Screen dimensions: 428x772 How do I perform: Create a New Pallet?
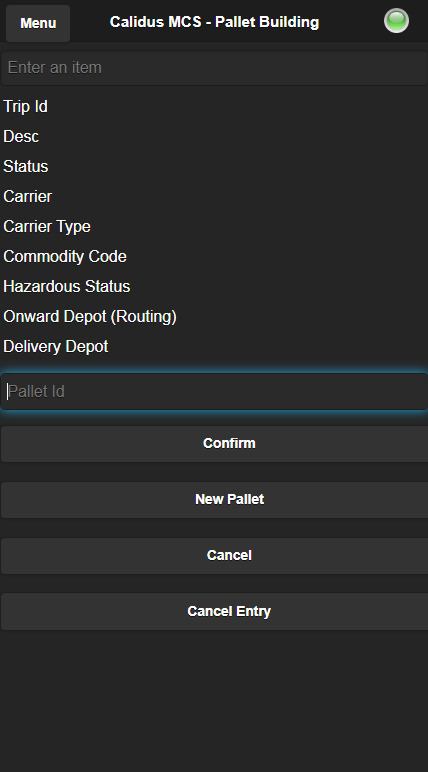click(x=214, y=499)
